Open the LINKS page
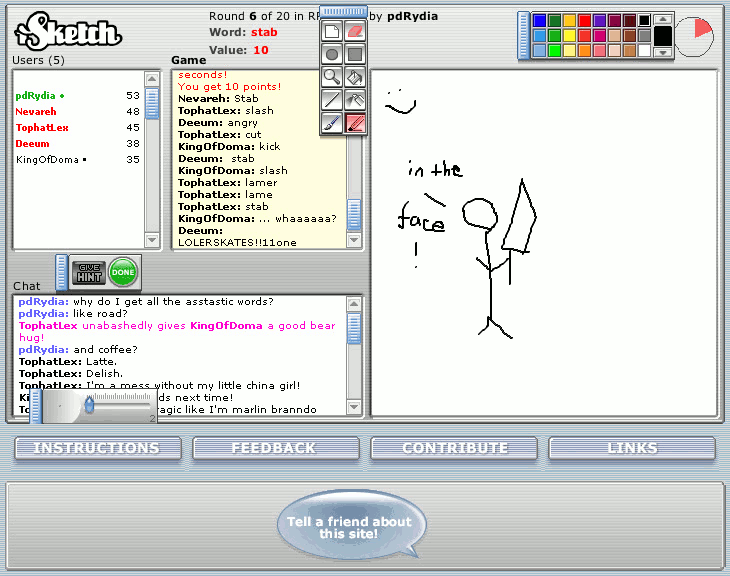730x576 pixels. tap(632, 448)
